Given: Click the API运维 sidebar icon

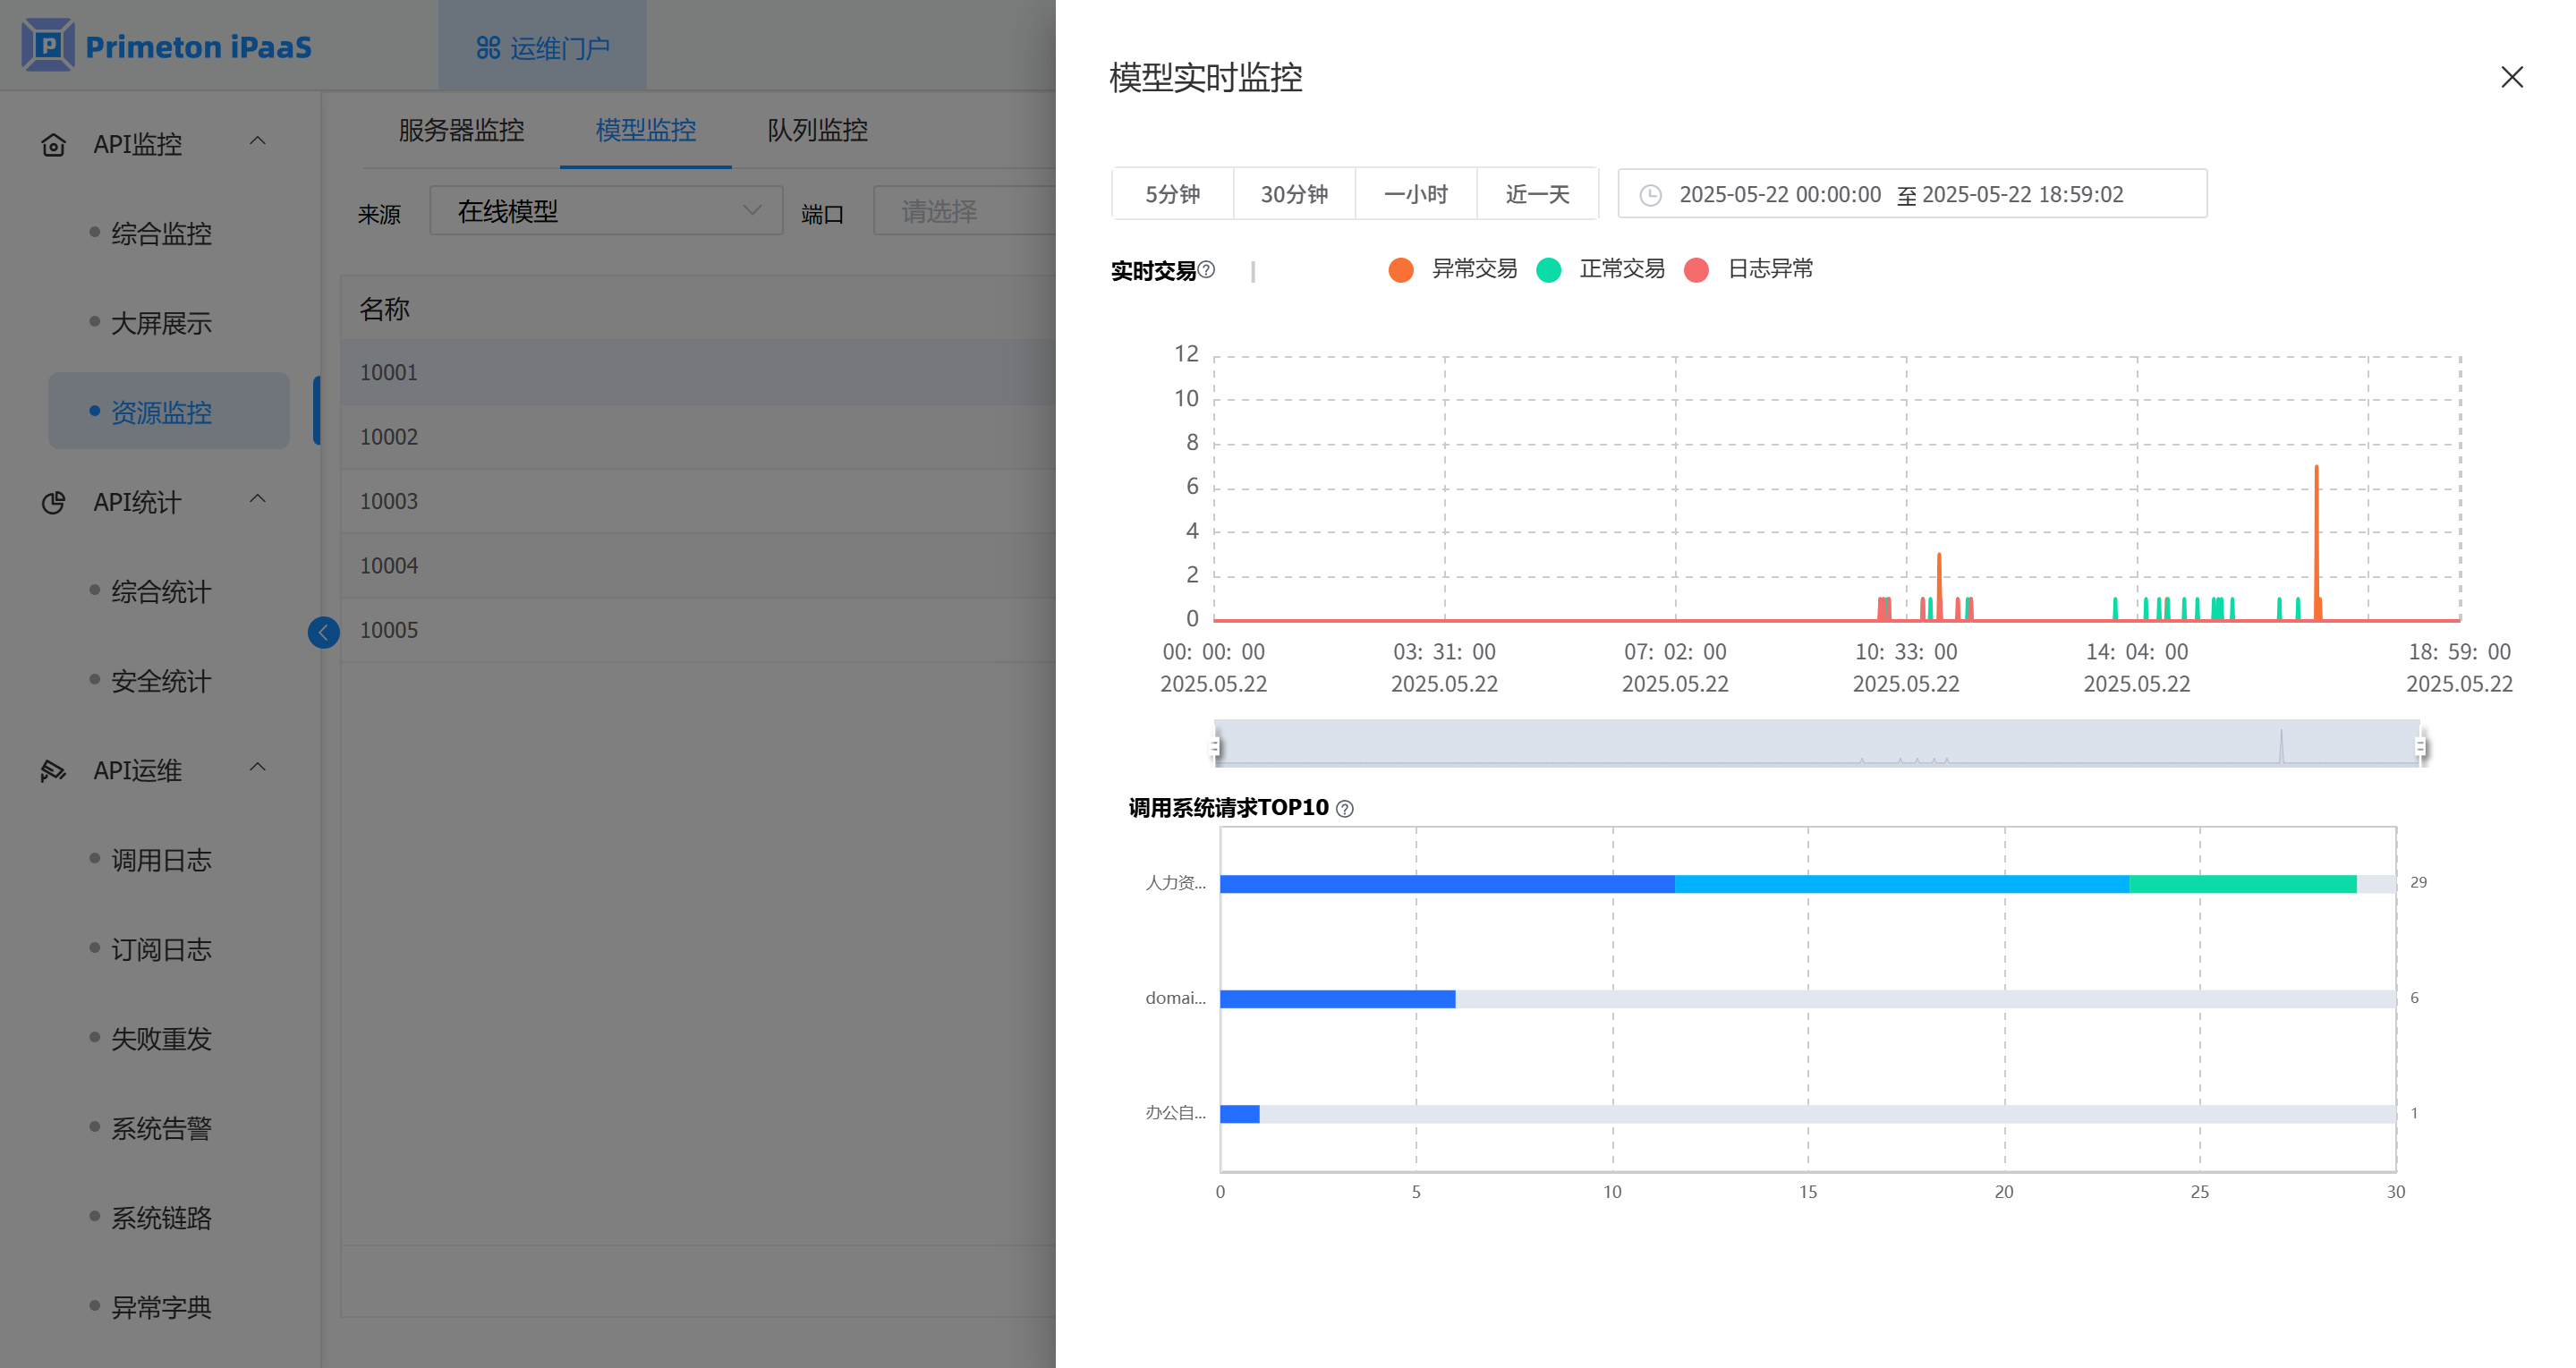Looking at the screenshot, I should (53, 771).
